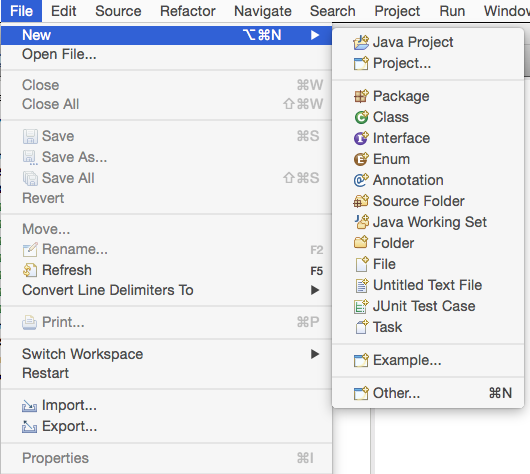
Task: Click the Import icon
Action: click(x=29, y=406)
